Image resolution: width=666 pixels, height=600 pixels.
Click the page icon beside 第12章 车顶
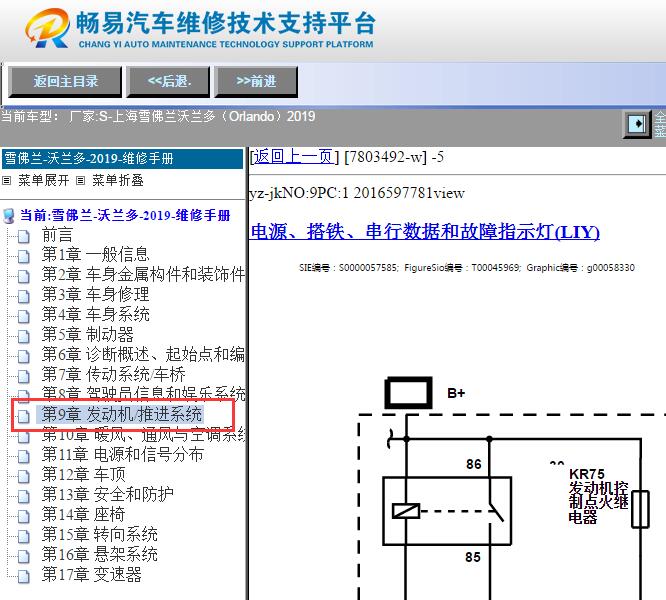point(24,476)
